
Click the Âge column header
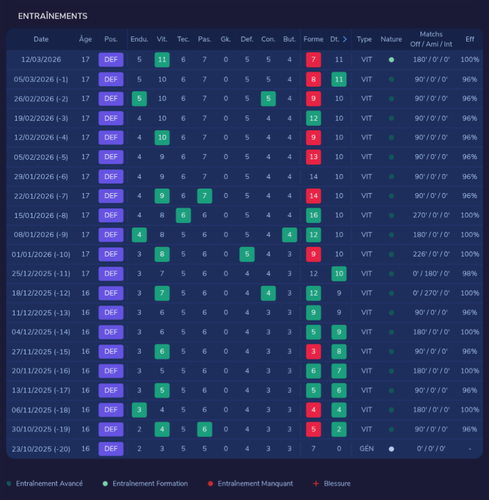tap(85, 39)
